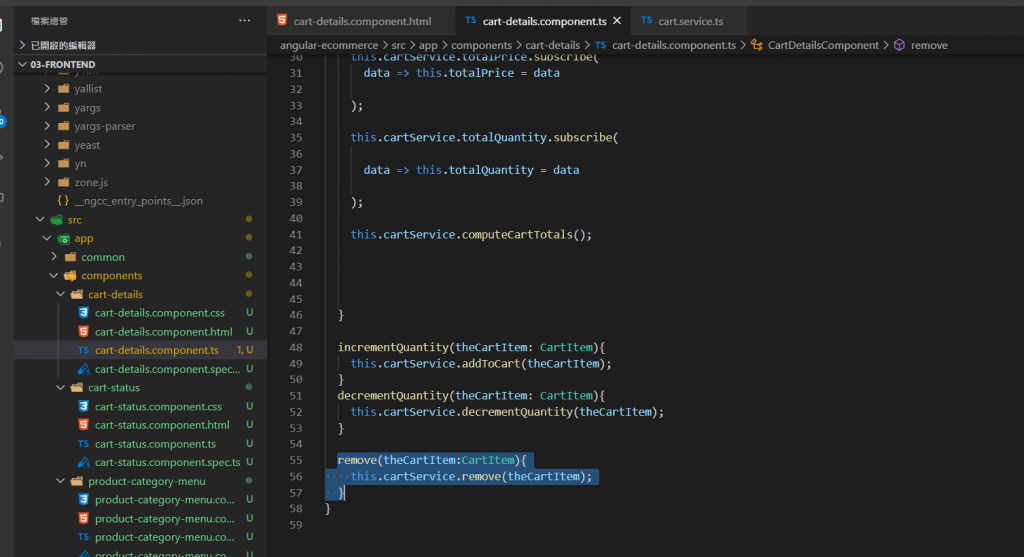Collapse the product-category-menu folder
This screenshot has height=557, width=1024.
point(61,481)
